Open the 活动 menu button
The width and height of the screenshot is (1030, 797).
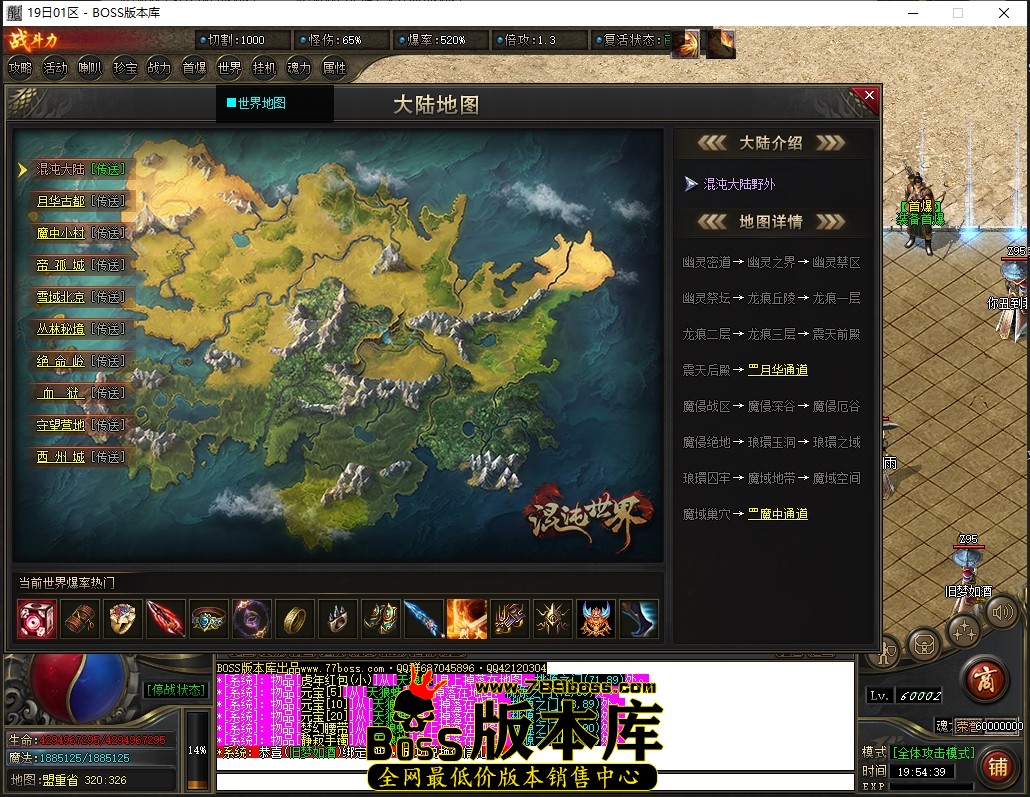55,68
